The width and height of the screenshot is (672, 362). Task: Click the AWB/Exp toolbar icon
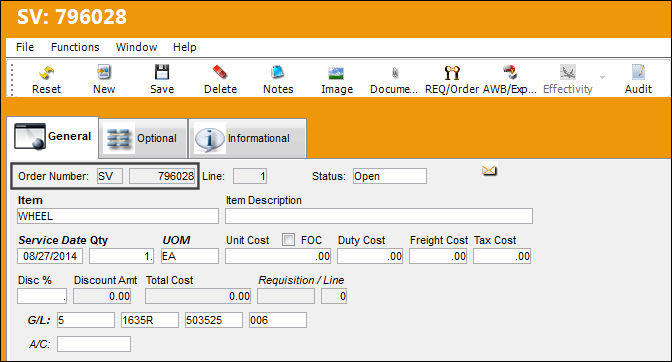tap(510, 72)
